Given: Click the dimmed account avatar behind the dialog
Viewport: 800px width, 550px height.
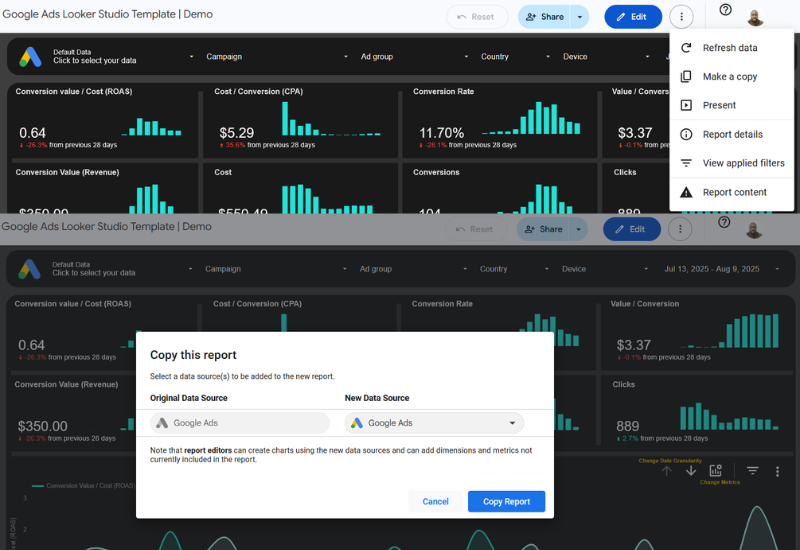Looking at the screenshot, I should click(x=754, y=229).
